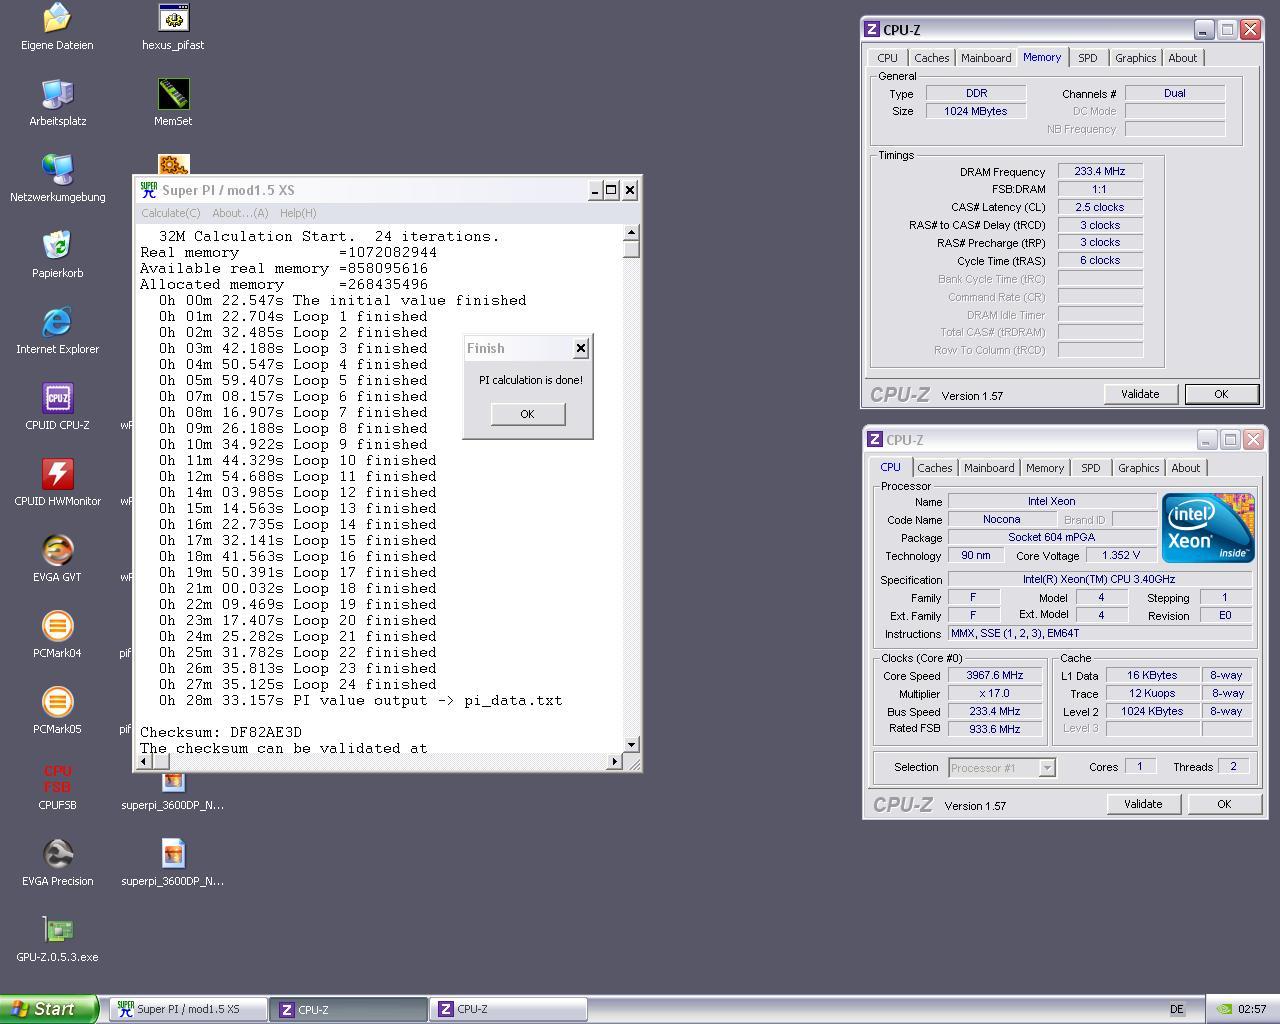The image size is (1280, 1024).
Task: Switch to the SPD tab in the lower CPU-Z window
Action: [1090, 468]
